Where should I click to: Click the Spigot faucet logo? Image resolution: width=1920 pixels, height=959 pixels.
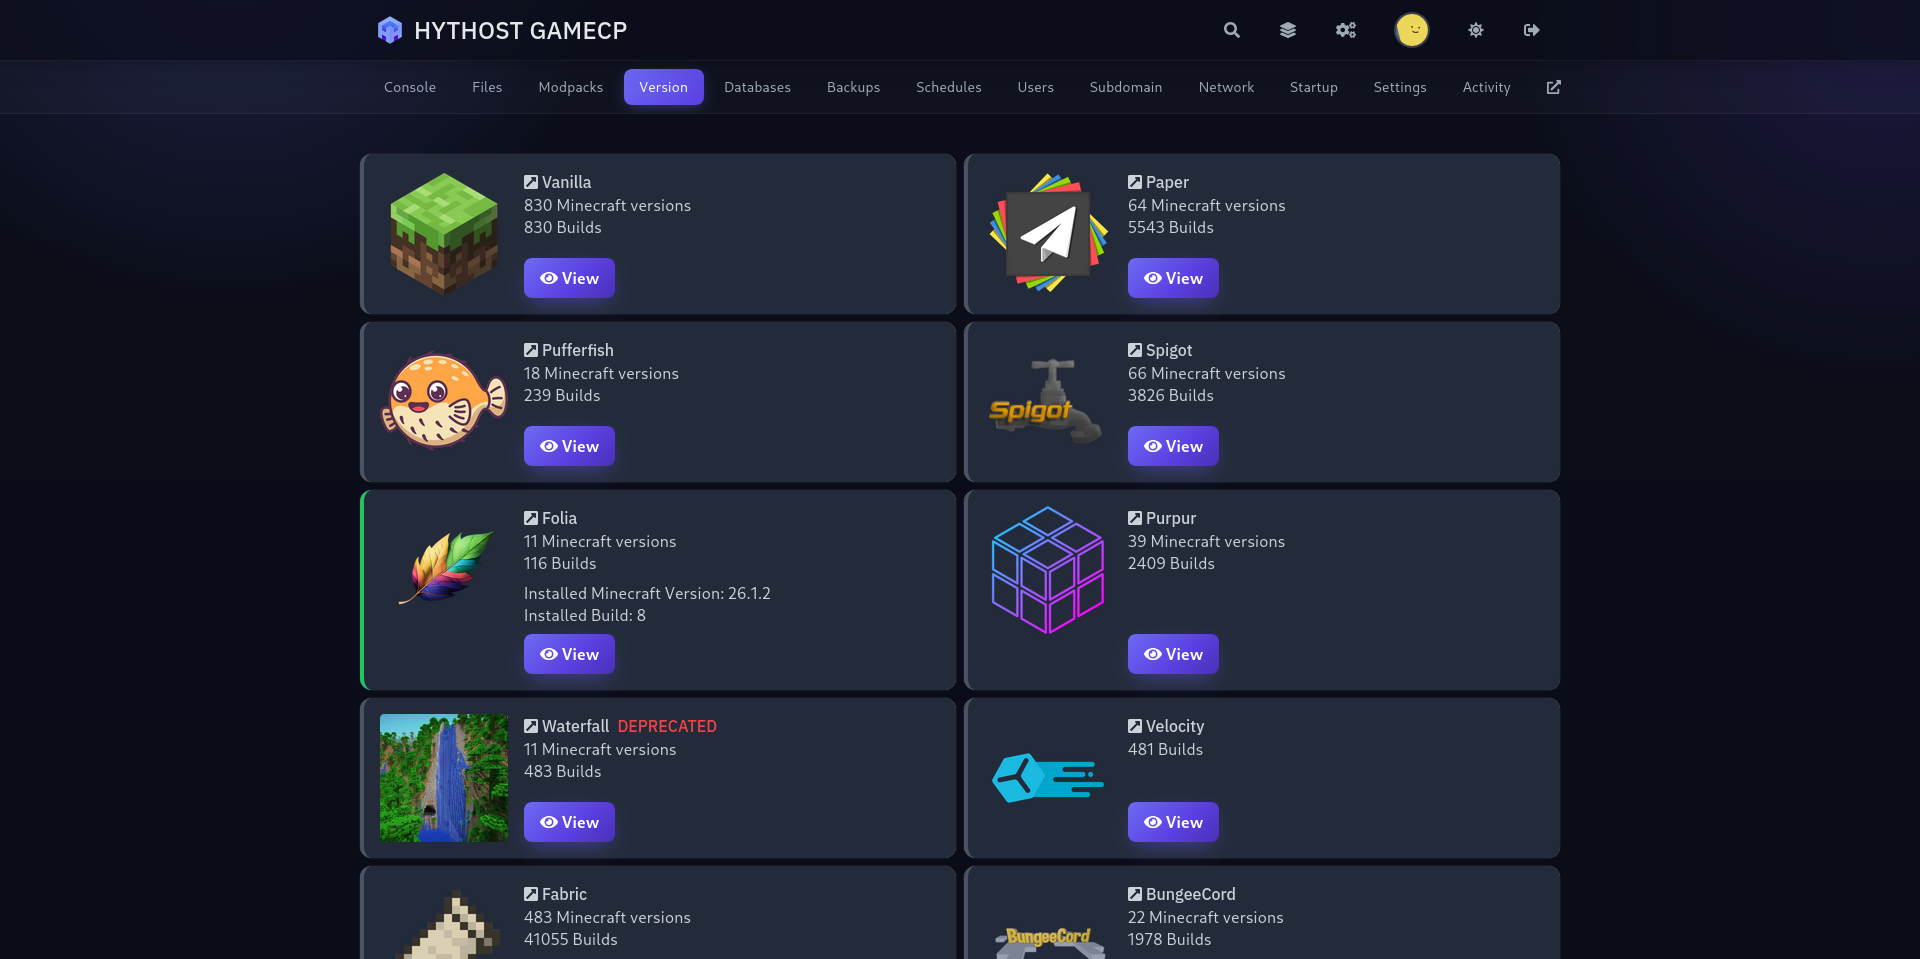(1046, 402)
